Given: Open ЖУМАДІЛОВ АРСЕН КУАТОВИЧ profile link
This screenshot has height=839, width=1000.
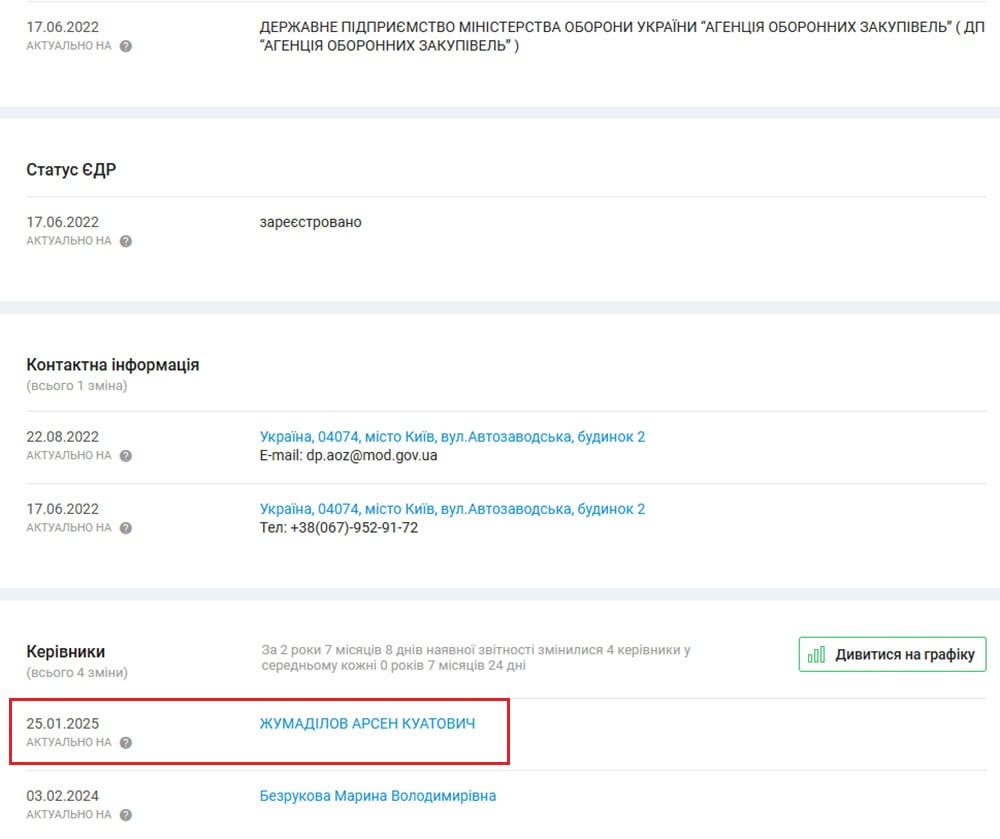Looking at the screenshot, I should click(x=367, y=723).
